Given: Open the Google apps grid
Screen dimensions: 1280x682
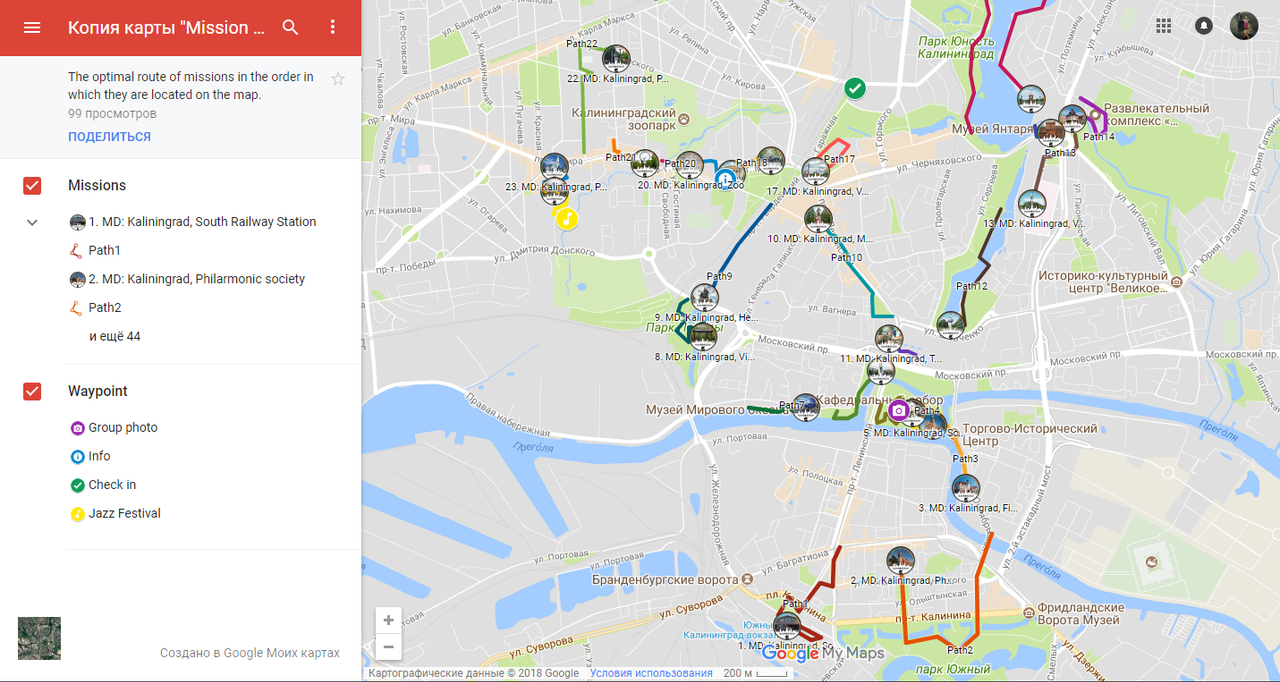Looking at the screenshot, I should click(x=1163, y=26).
